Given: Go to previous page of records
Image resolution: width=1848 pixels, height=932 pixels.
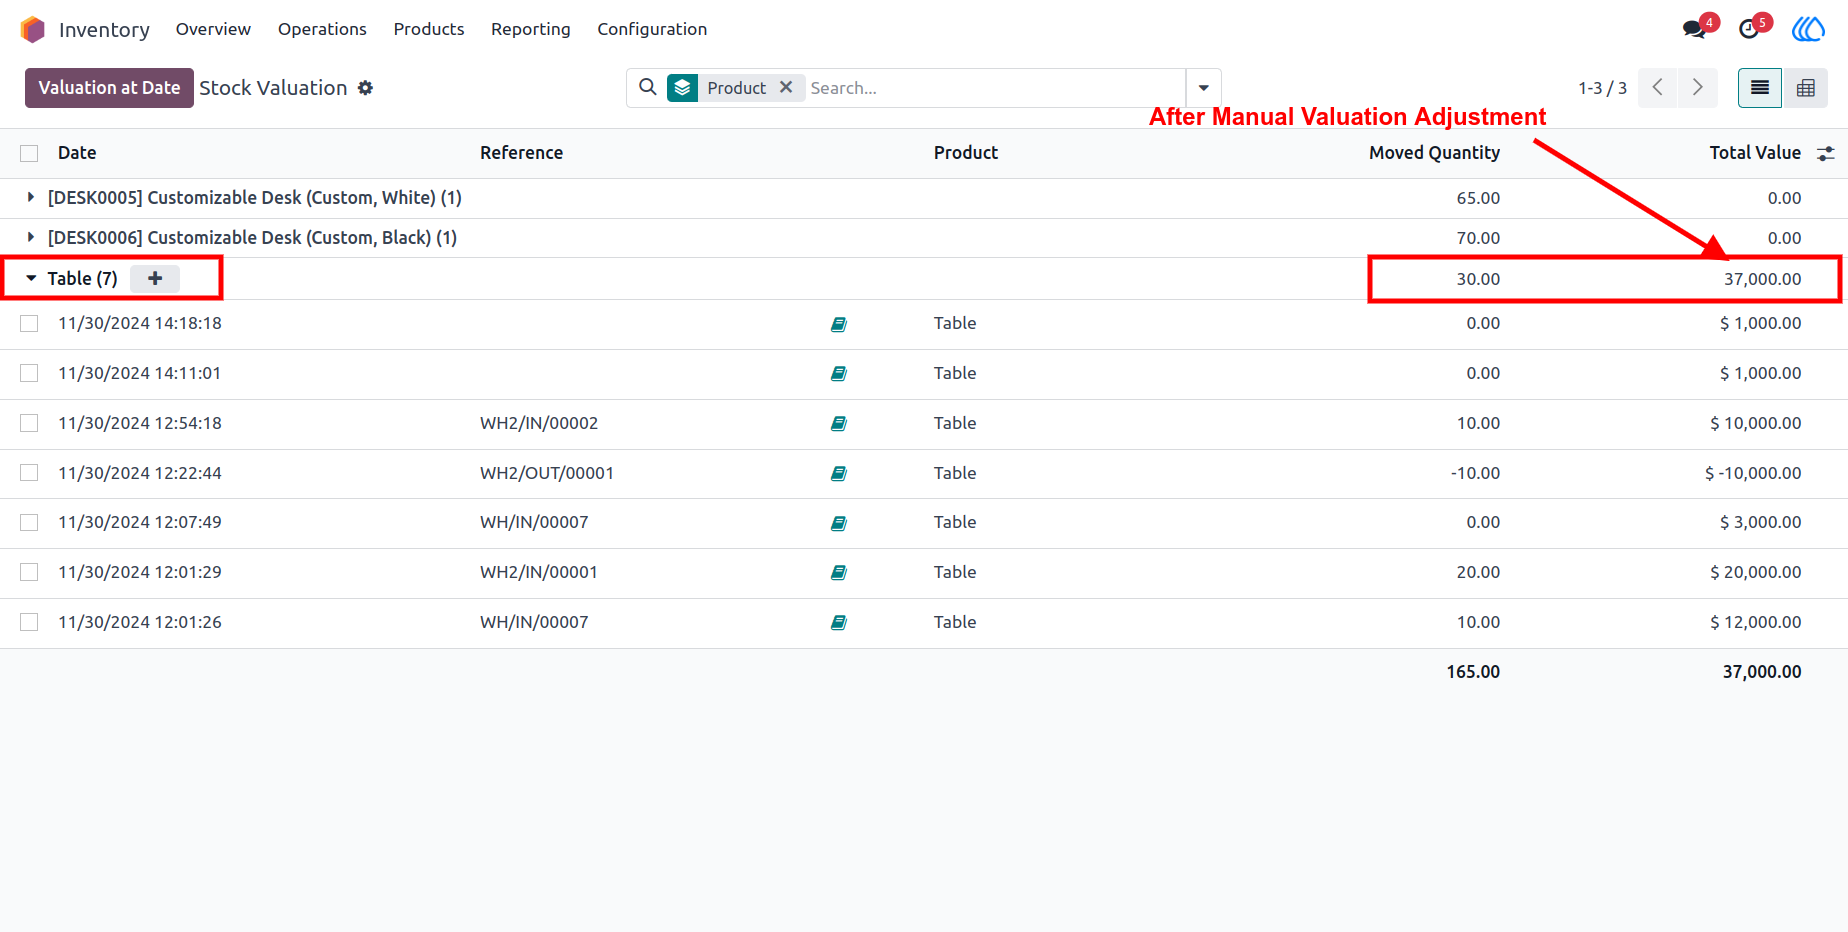Looking at the screenshot, I should point(1658,88).
